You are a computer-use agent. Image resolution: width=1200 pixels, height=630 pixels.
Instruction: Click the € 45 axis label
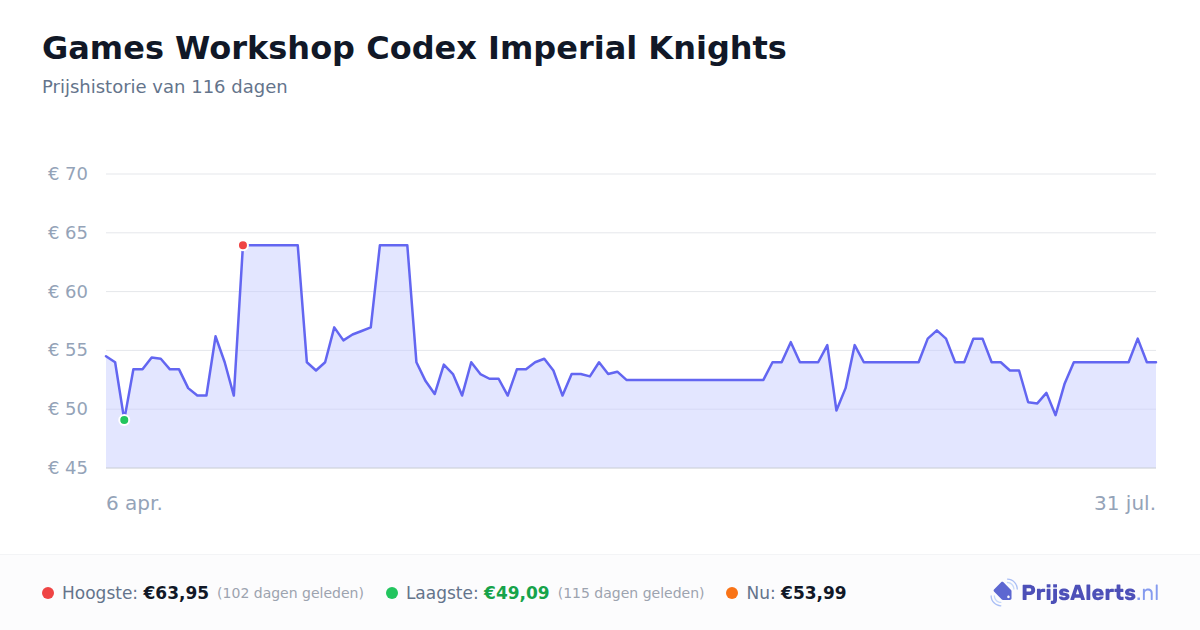click(x=68, y=468)
